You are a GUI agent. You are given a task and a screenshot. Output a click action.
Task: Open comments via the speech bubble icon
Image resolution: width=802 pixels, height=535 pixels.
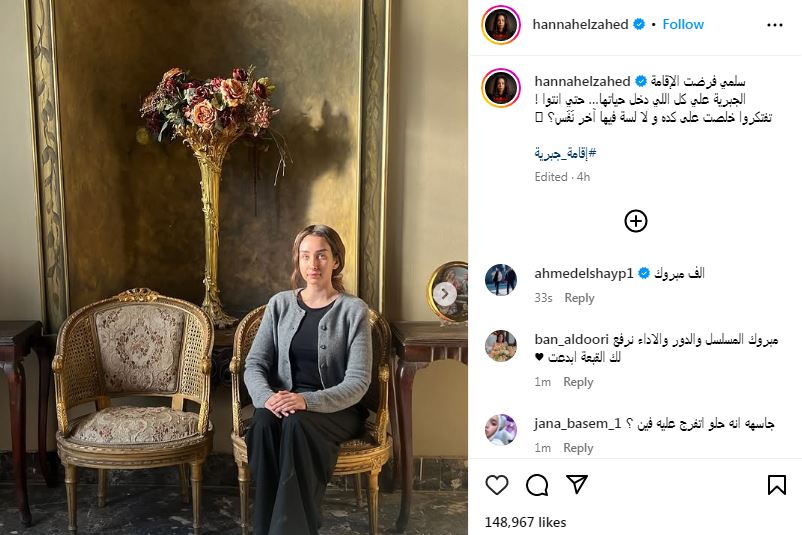(537, 484)
